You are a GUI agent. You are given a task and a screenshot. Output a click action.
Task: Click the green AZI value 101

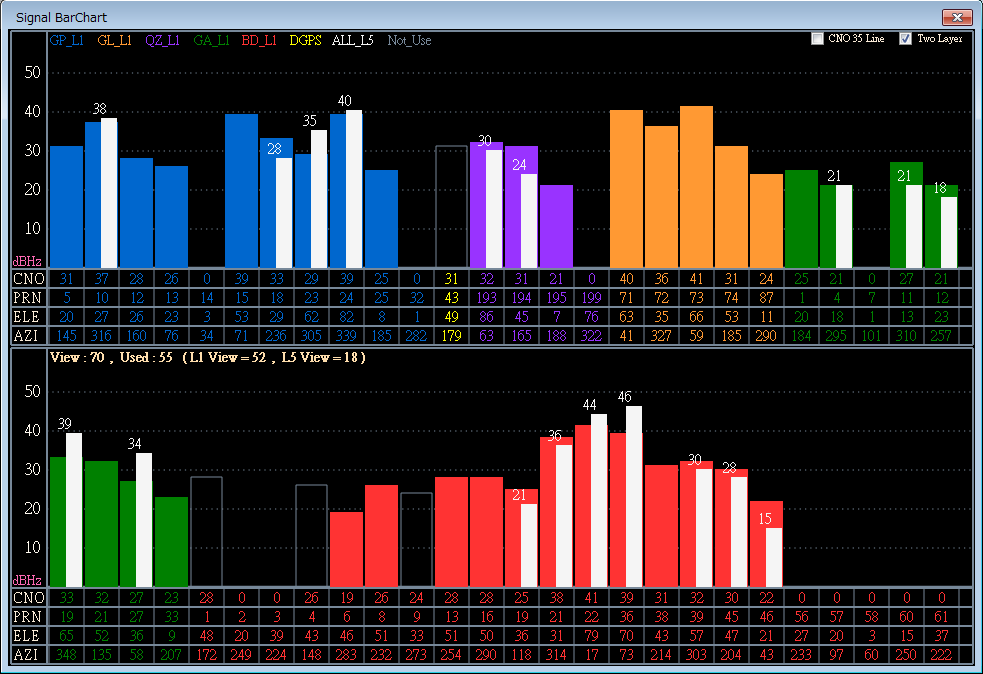point(871,335)
